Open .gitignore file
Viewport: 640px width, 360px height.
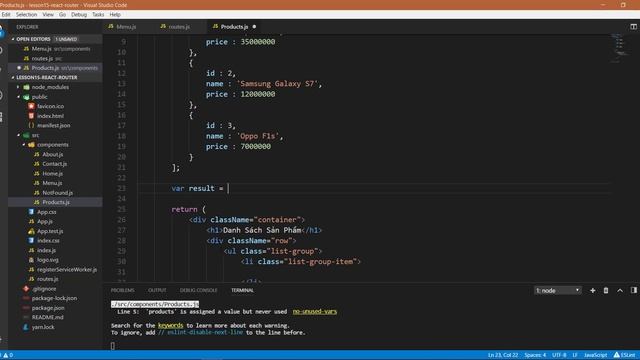point(44,289)
